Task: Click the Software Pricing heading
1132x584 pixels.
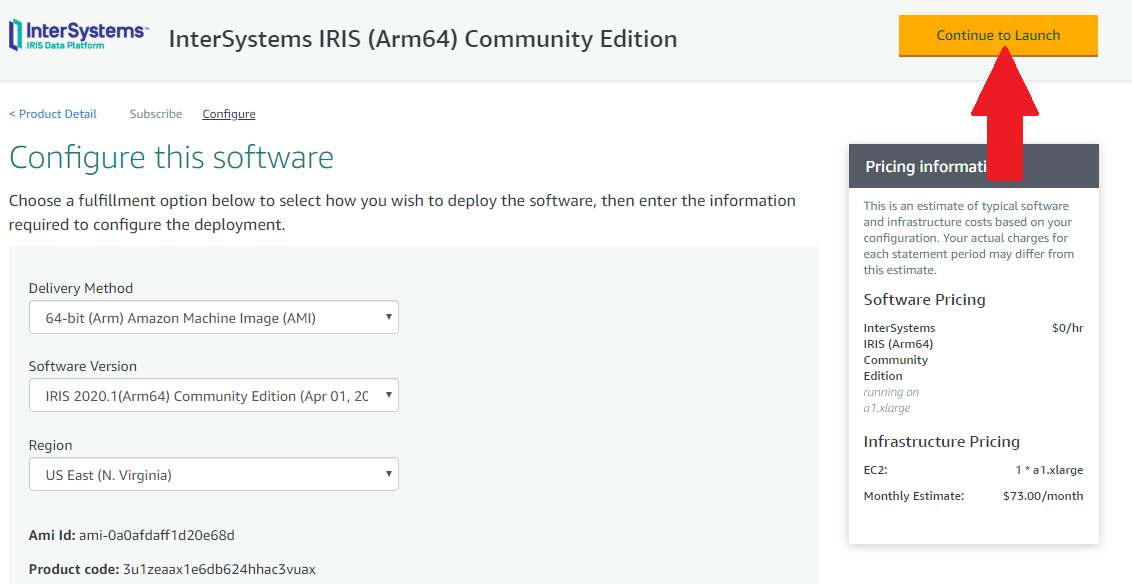Action: 924,300
